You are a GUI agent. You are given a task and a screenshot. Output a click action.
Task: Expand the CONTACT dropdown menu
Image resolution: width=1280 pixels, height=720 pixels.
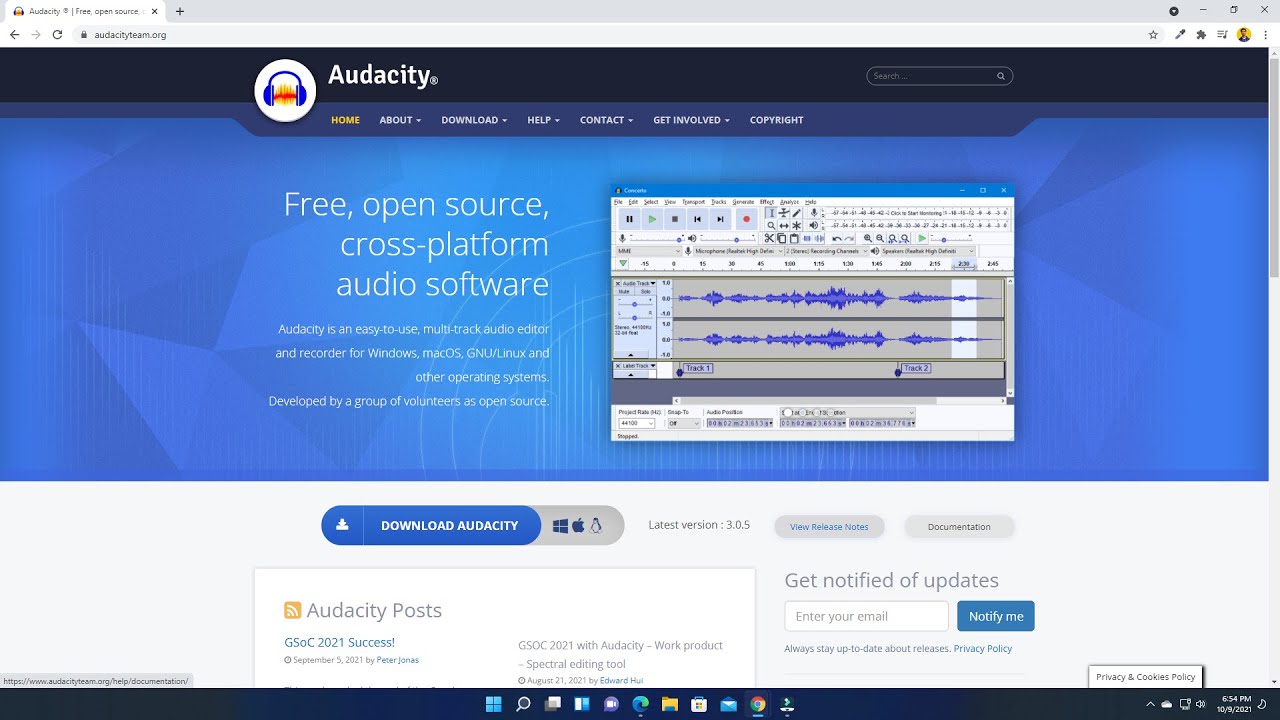coord(606,120)
